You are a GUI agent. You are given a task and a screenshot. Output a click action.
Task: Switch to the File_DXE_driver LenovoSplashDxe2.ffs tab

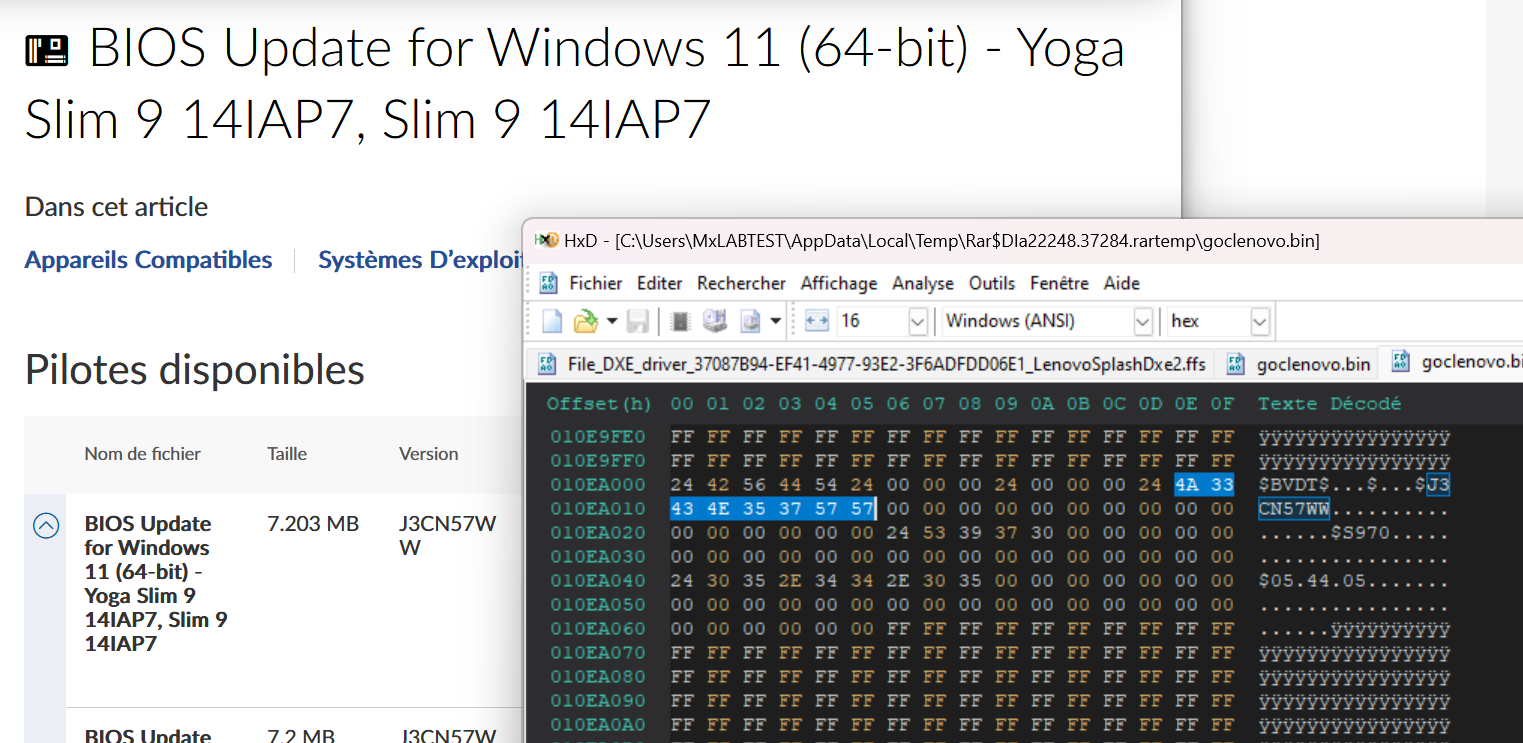point(872,363)
